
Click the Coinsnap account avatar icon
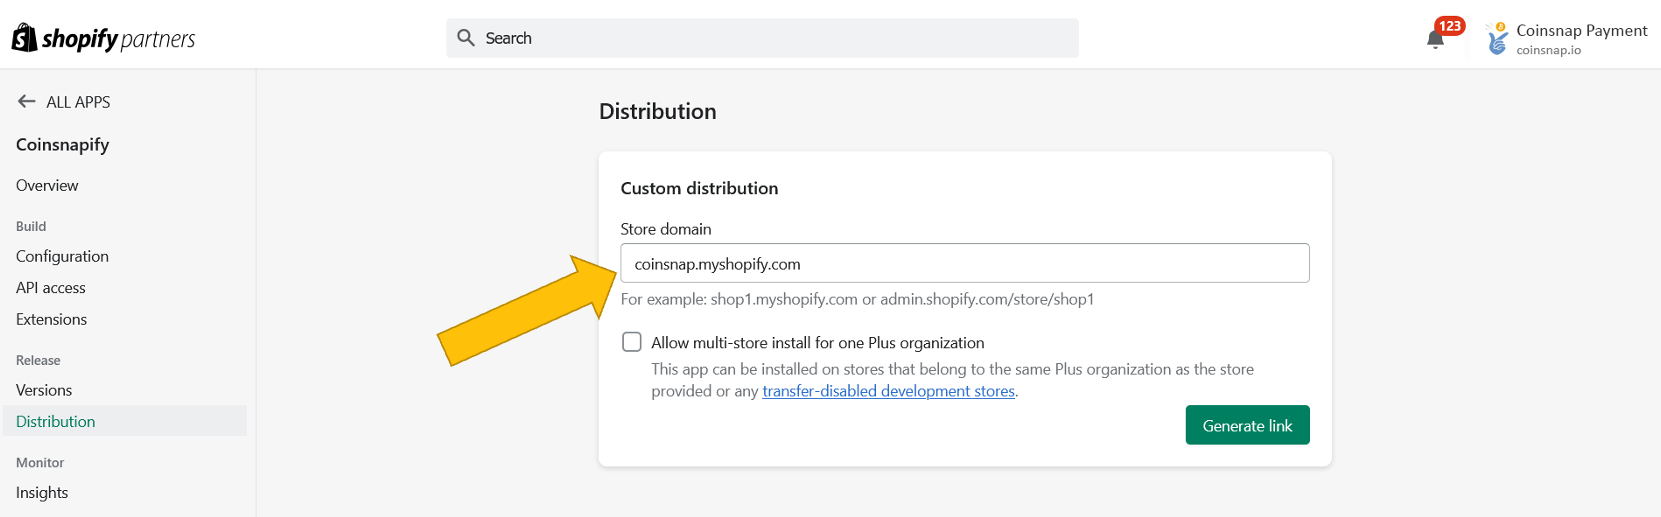(x=1497, y=38)
